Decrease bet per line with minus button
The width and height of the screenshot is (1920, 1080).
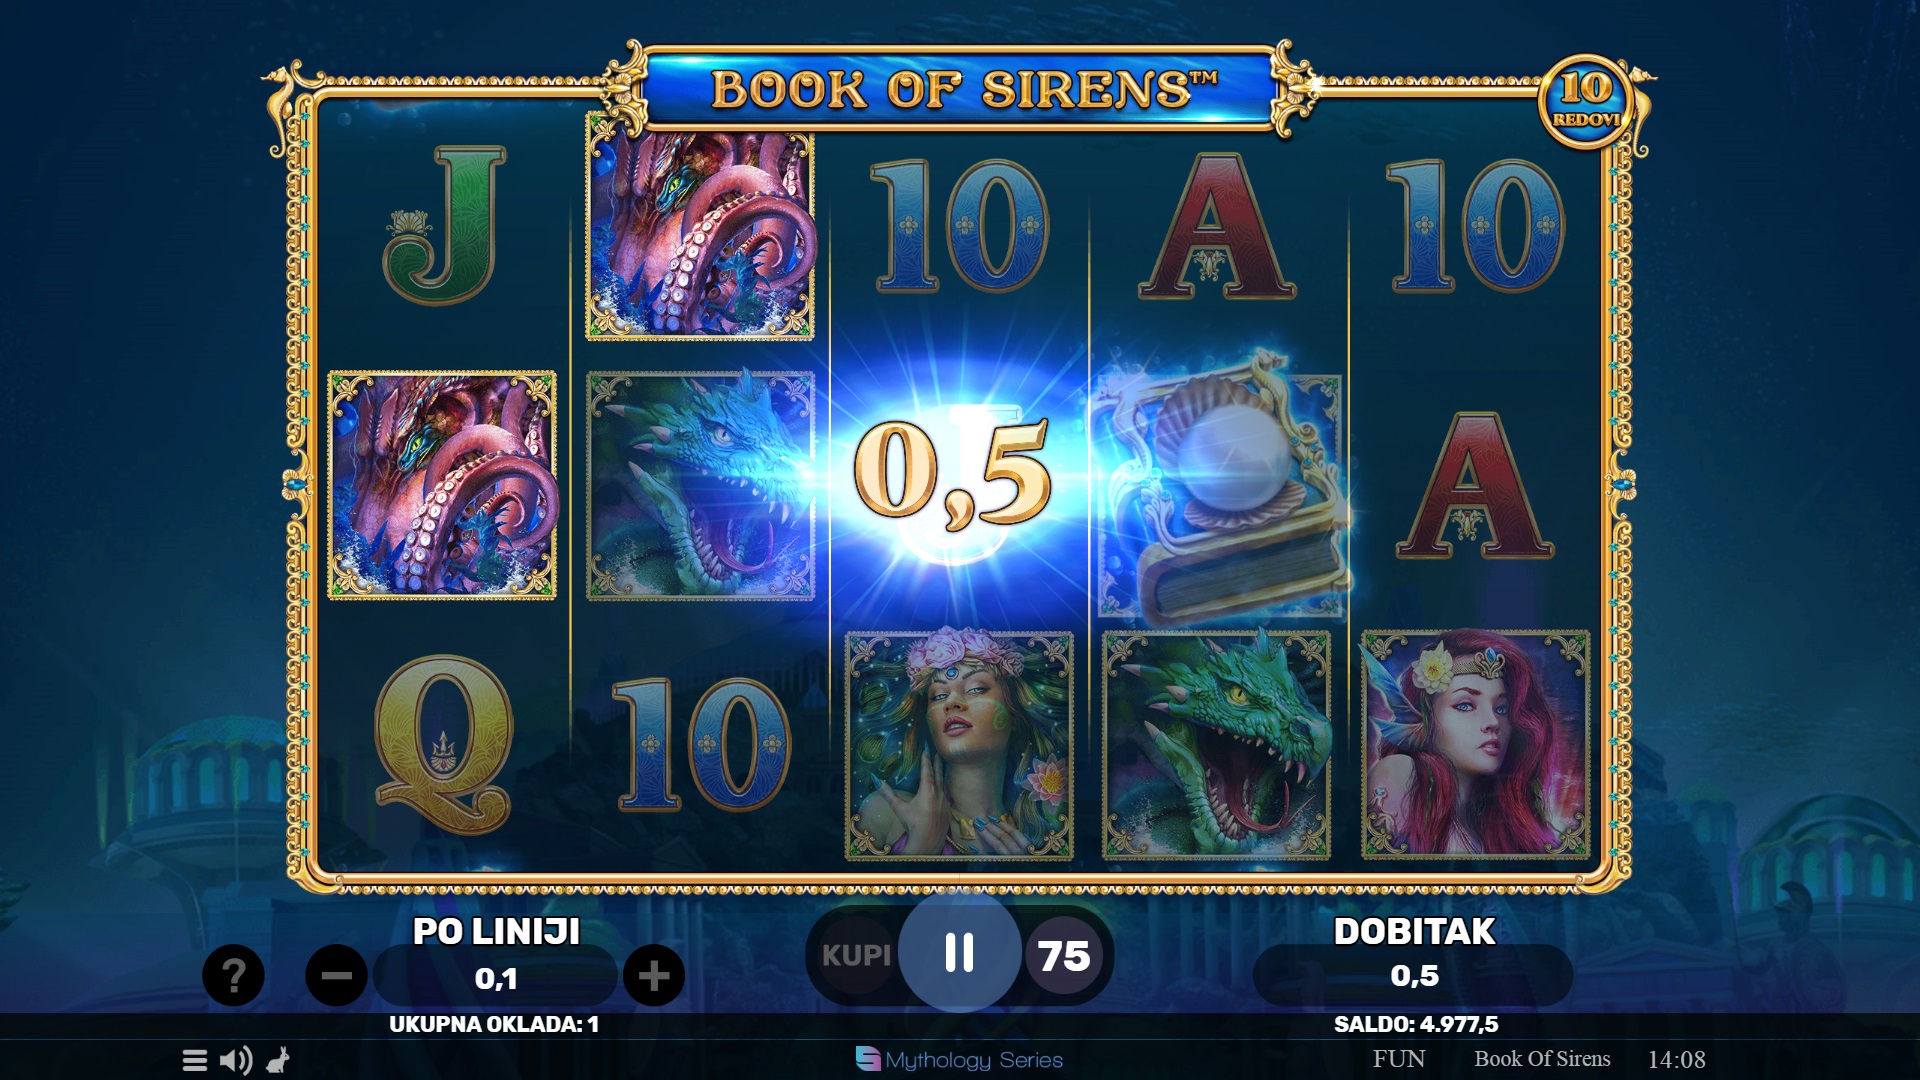(336, 975)
